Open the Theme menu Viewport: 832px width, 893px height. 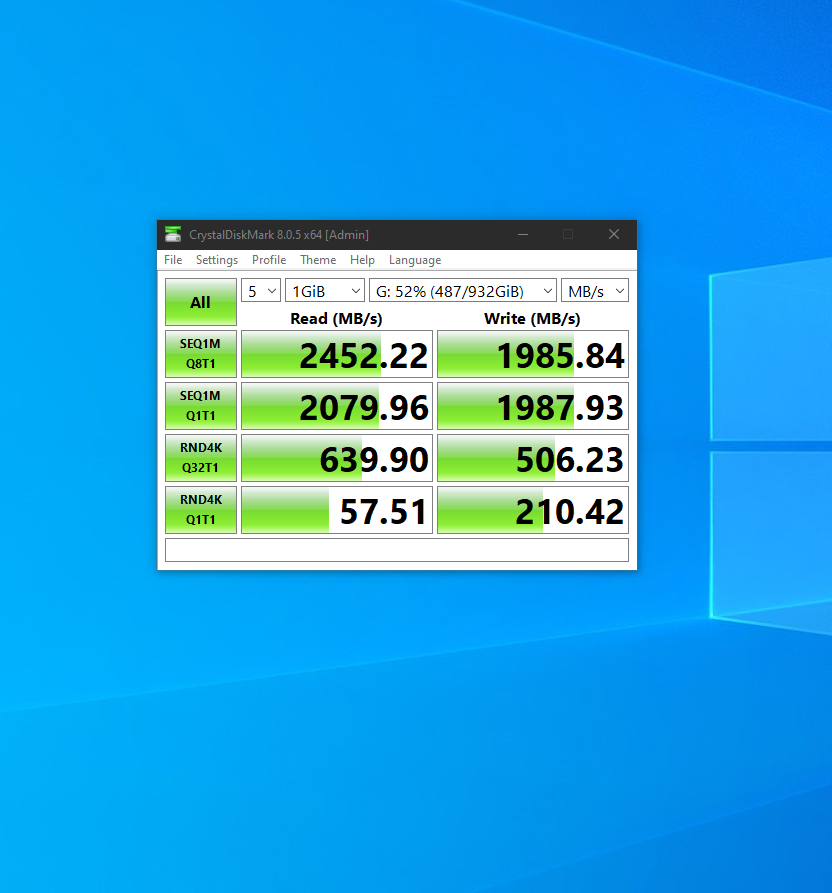[318, 260]
